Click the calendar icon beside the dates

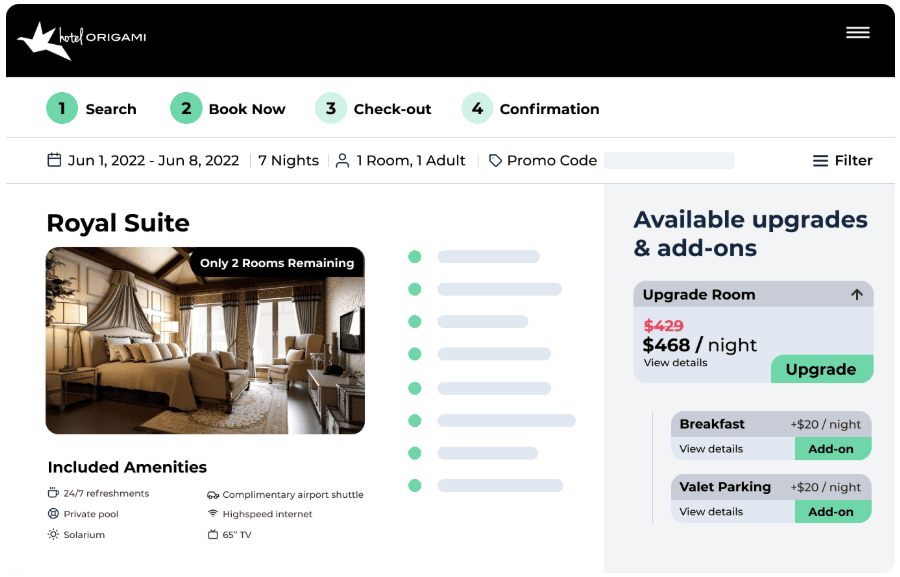pos(54,160)
